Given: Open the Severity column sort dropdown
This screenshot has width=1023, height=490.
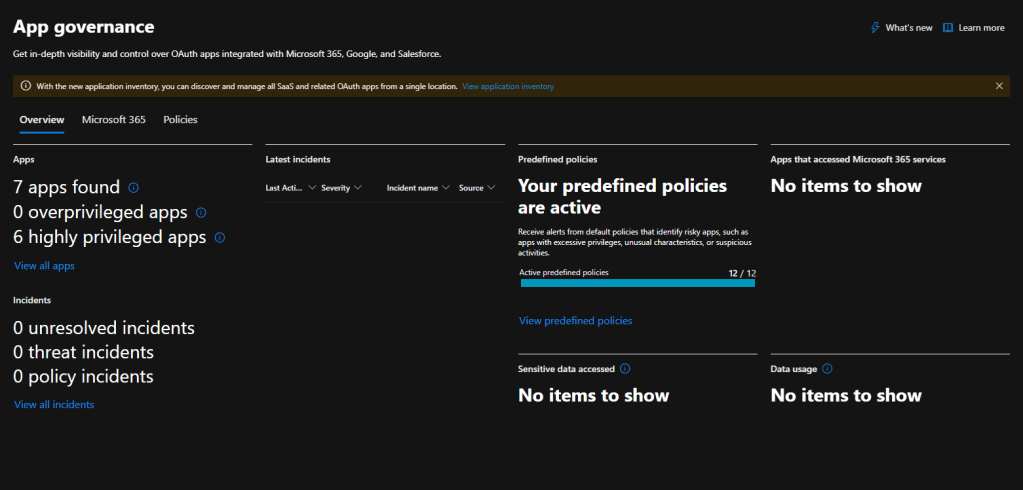Looking at the screenshot, I should (x=357, y=188).
